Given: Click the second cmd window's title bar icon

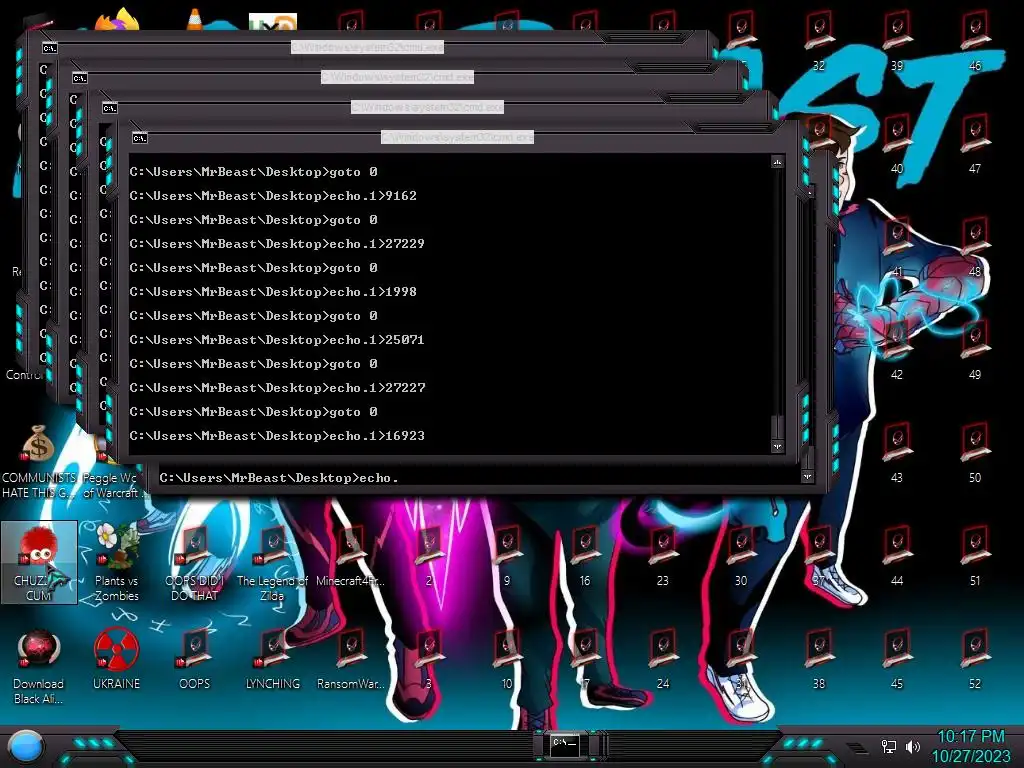Looking at the screenshot, I should 80,78.
